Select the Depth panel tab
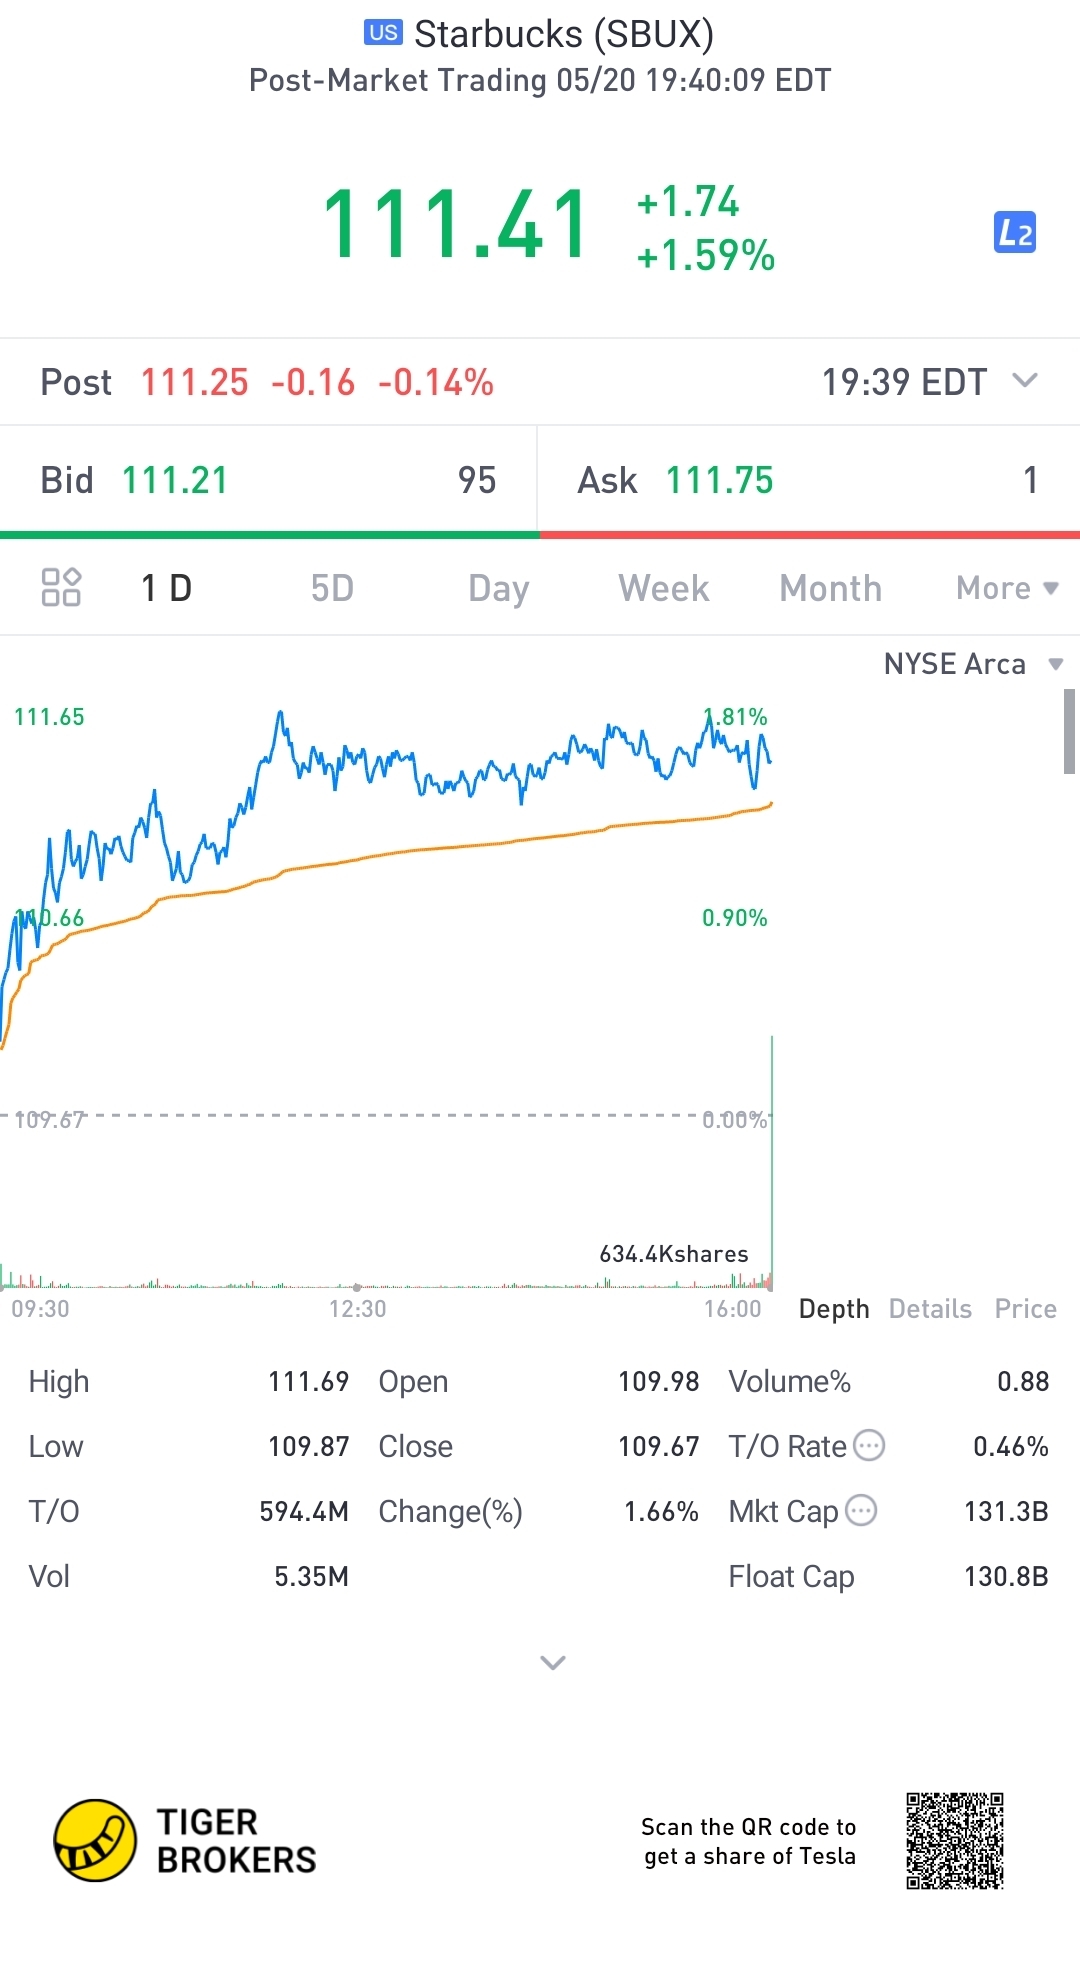 834,1309
